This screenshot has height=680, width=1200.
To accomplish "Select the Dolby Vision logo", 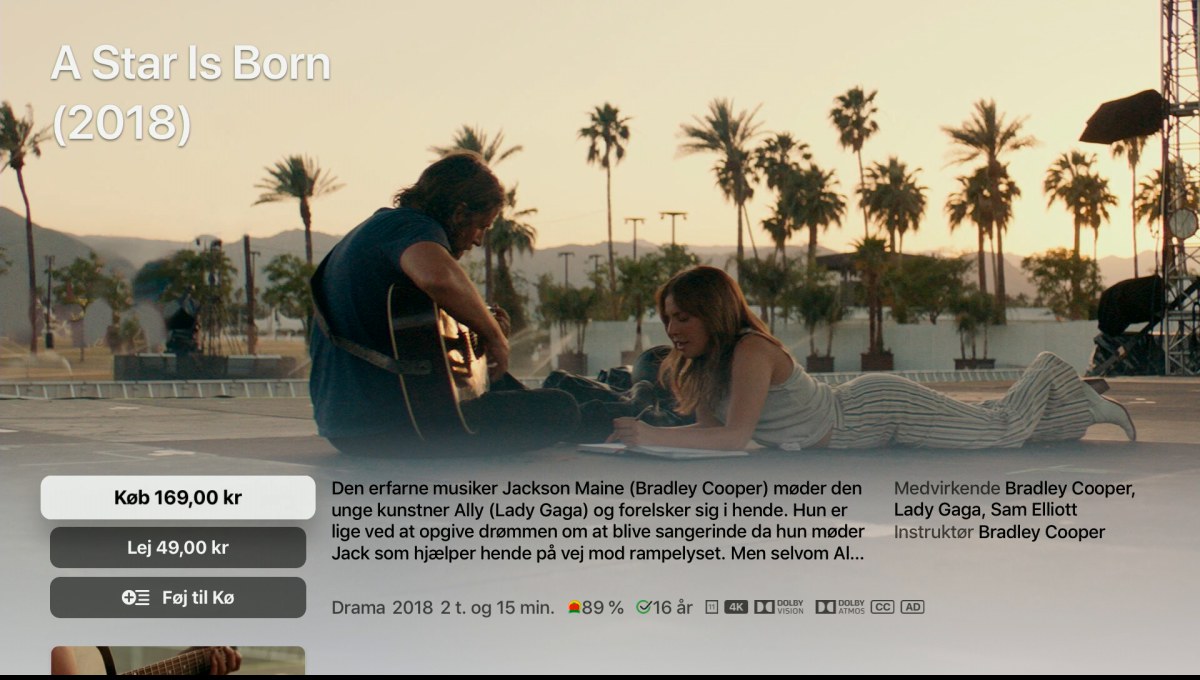I will [x=779, y=607].
